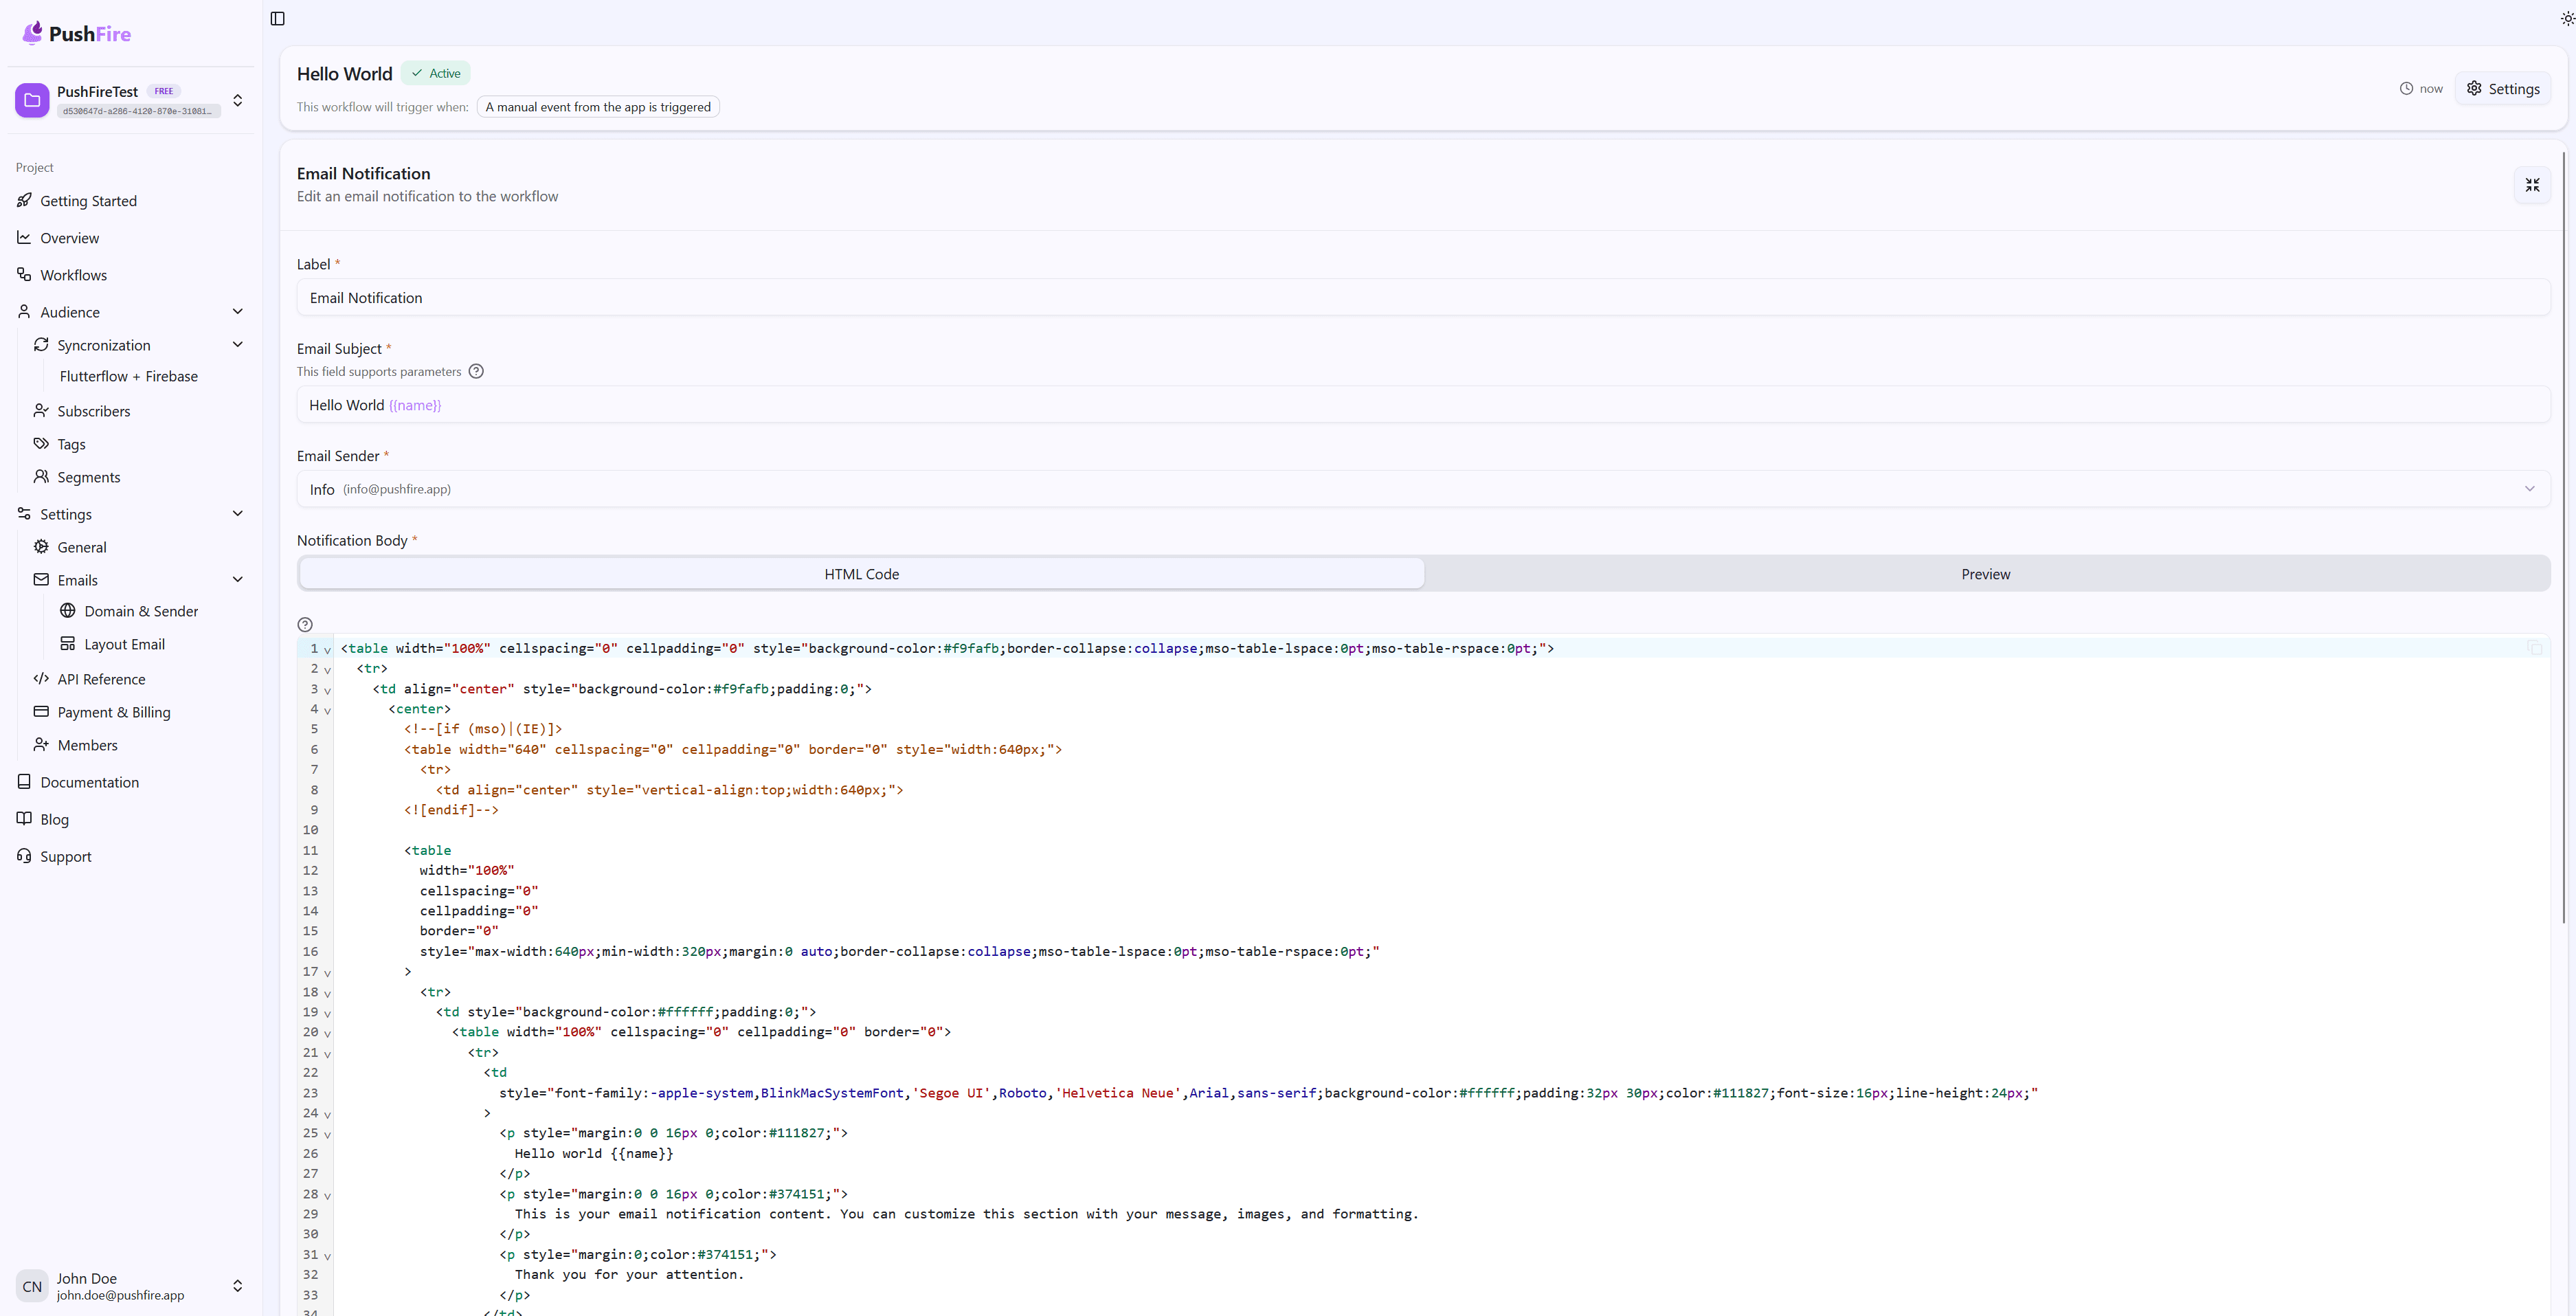Collapse the Audience section
2576x1316 pixels.
238,311
